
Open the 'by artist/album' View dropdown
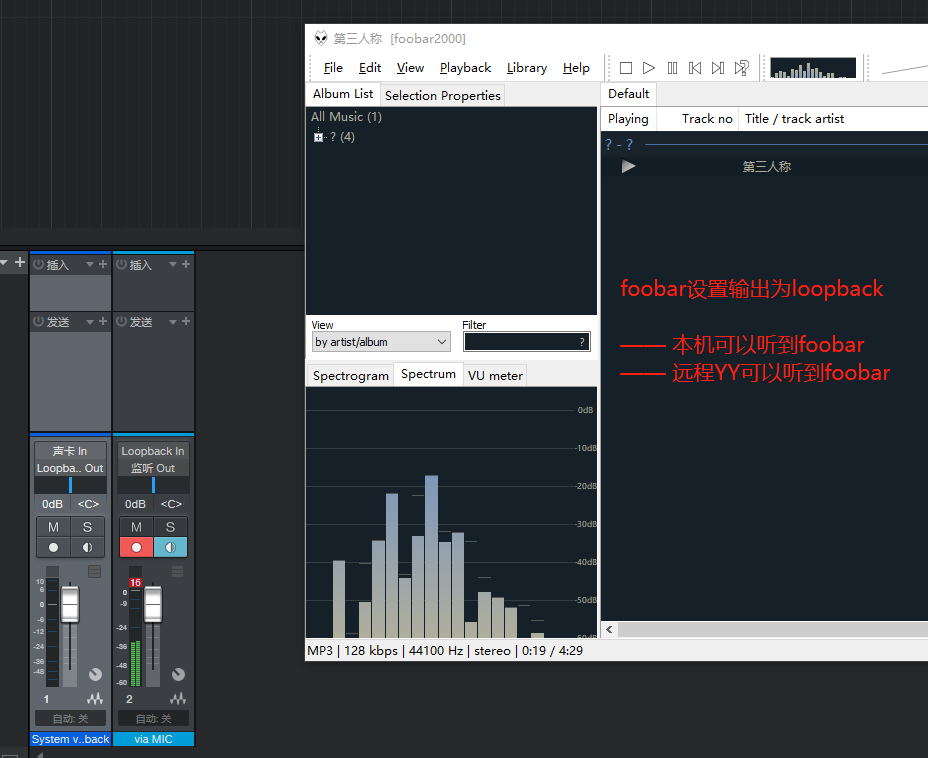point(381,342)
